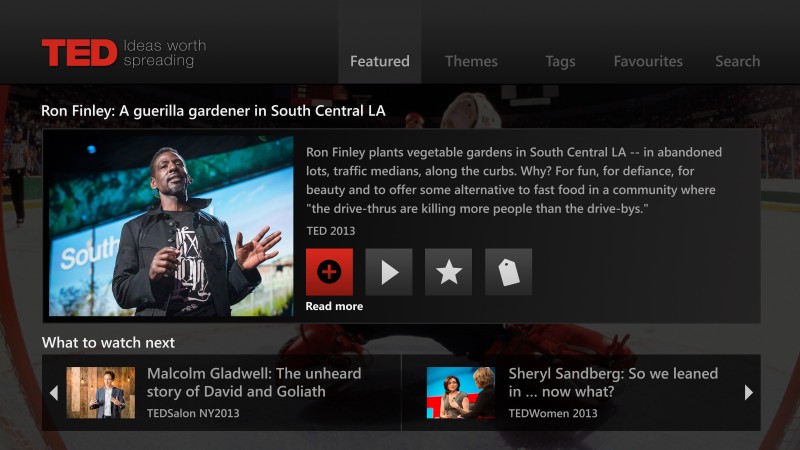Click the Ideas worth spreading tagline
Screen dimensions: 800x450
pyautogui.click(x=165, y=53)
